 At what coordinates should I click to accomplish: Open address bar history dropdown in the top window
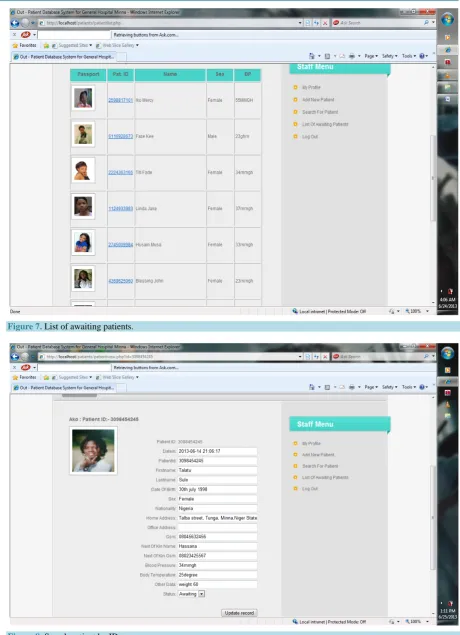click(x=300, y=23)
